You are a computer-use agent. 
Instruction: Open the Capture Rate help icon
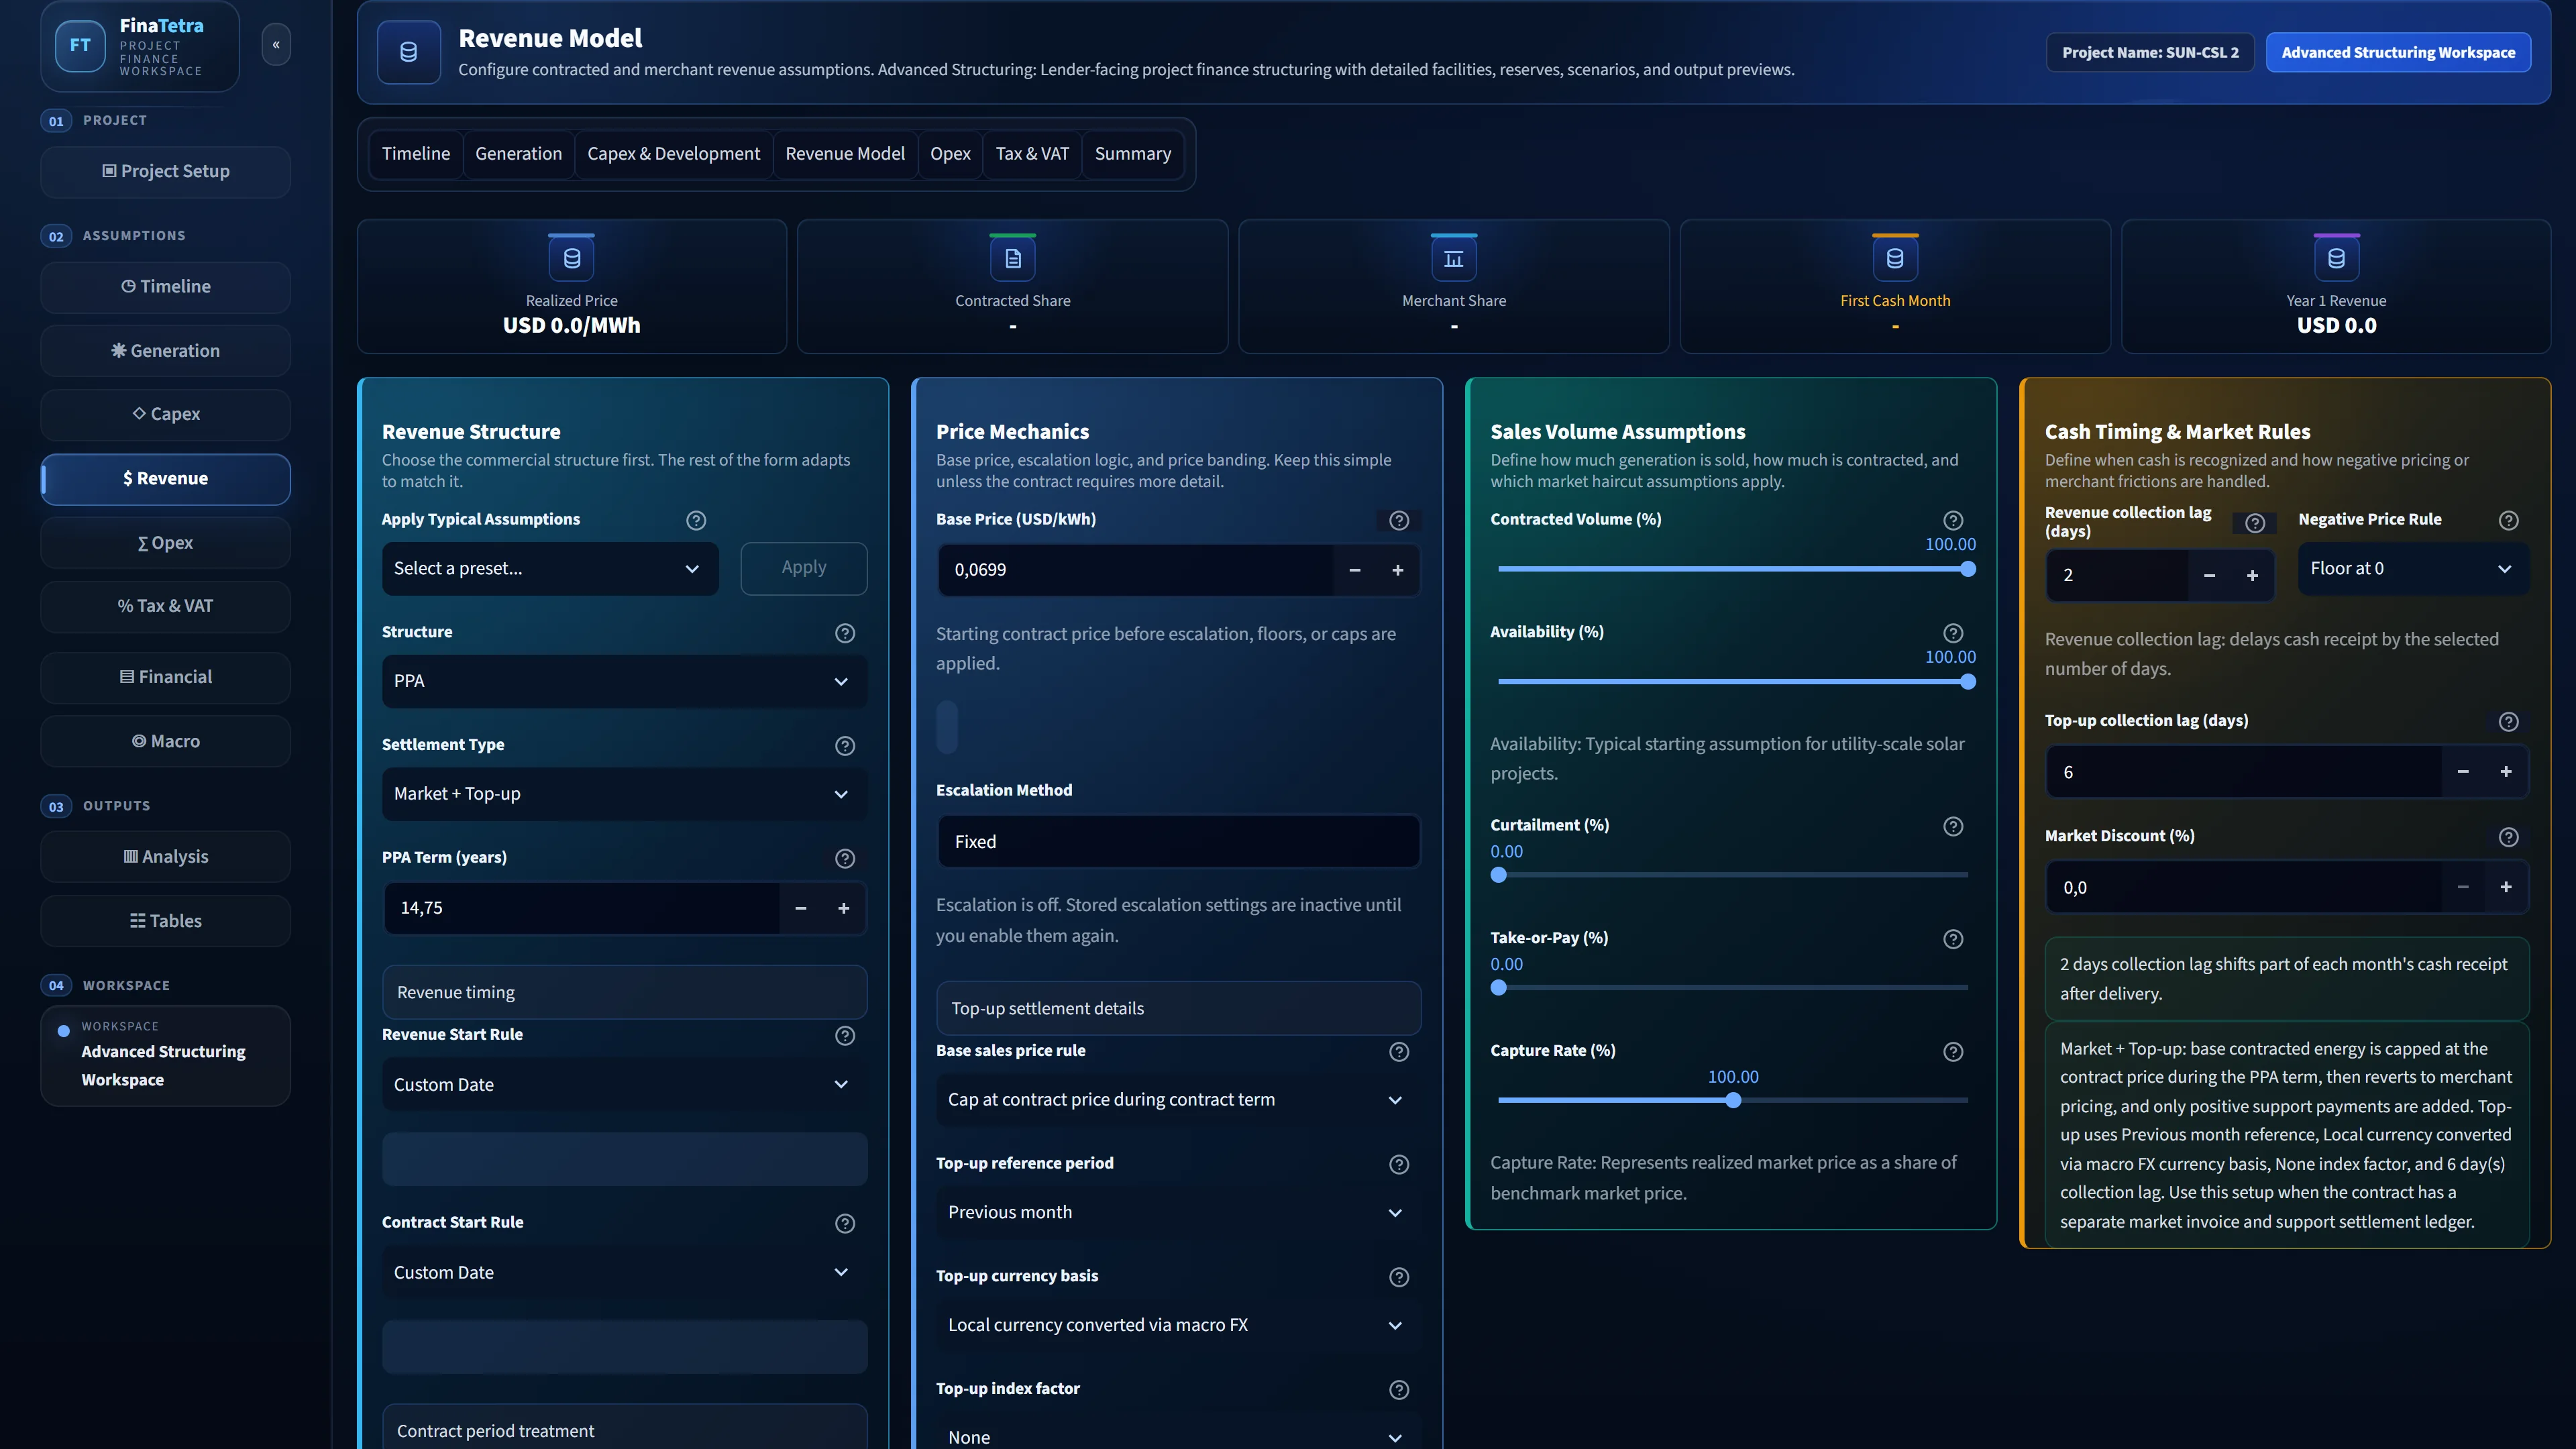[x=1953, y=1052]
